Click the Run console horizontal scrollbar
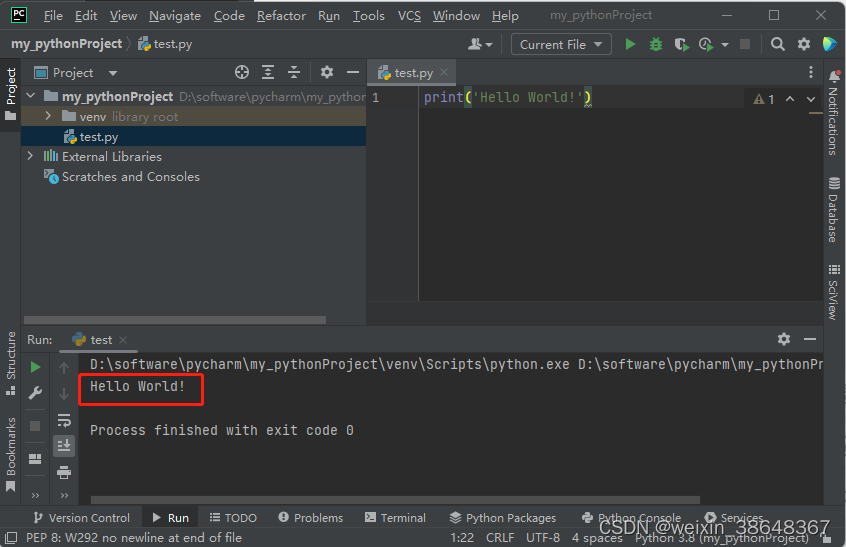The width and height of the screenshot is (846, 547). click(x=395, y=500)
